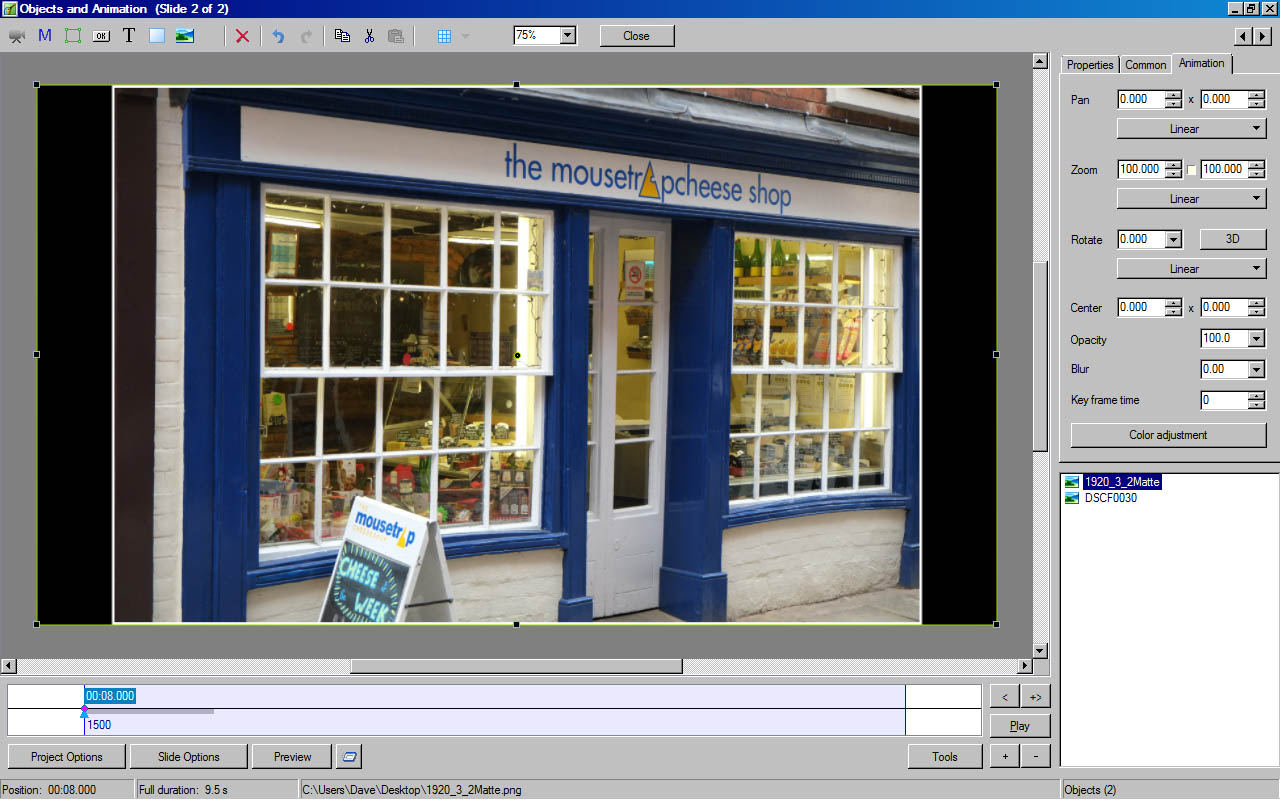This screenshot has width=1280, height=800.
Task: Delete selected object with red X
Action: click(242, 36)
